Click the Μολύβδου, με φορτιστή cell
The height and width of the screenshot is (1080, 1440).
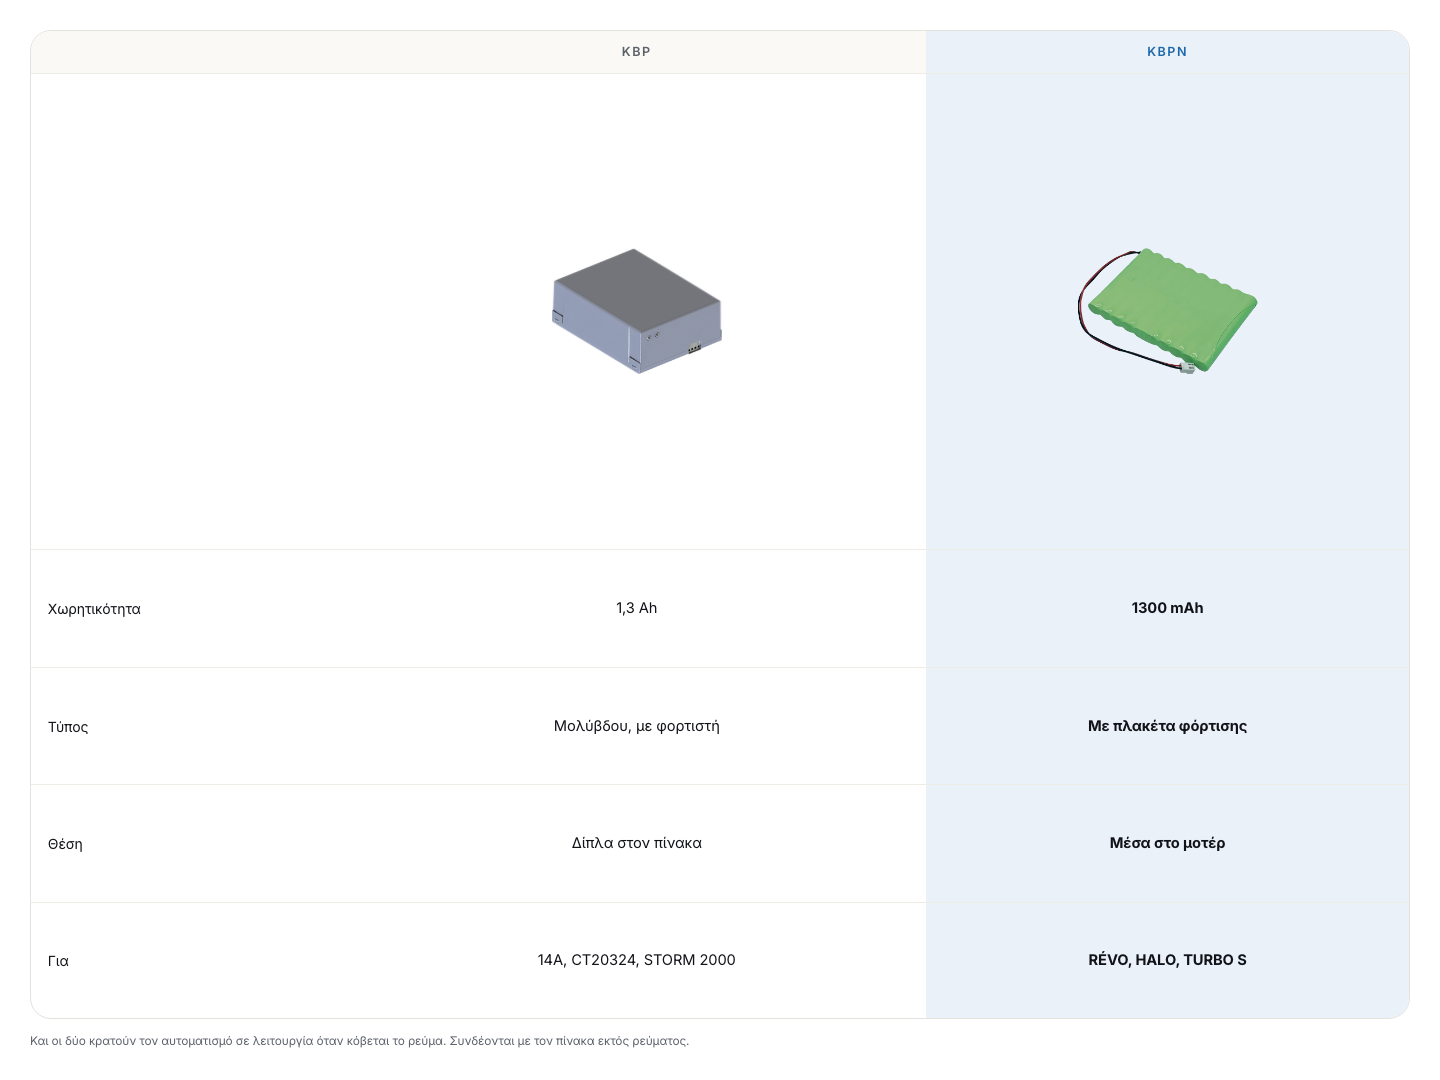637,726
